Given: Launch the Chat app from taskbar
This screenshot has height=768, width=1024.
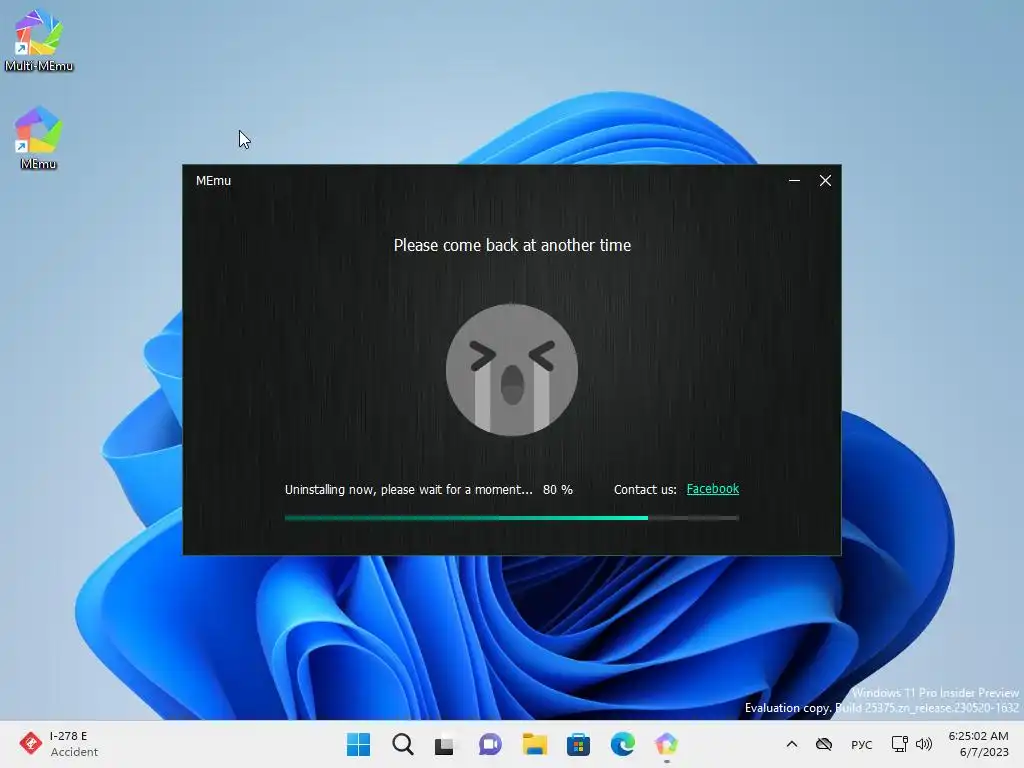Looking at the screenshot, I should tap(490, 744).
